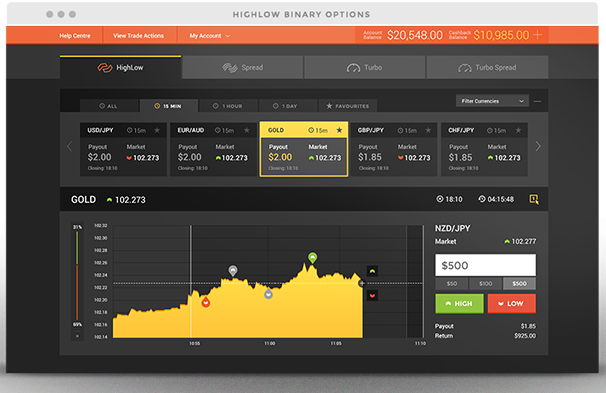Toggle the GOLD card favourite star
The height and width of the screenshot is (393, 606).
pyautogui.click(x=339, y=130)
